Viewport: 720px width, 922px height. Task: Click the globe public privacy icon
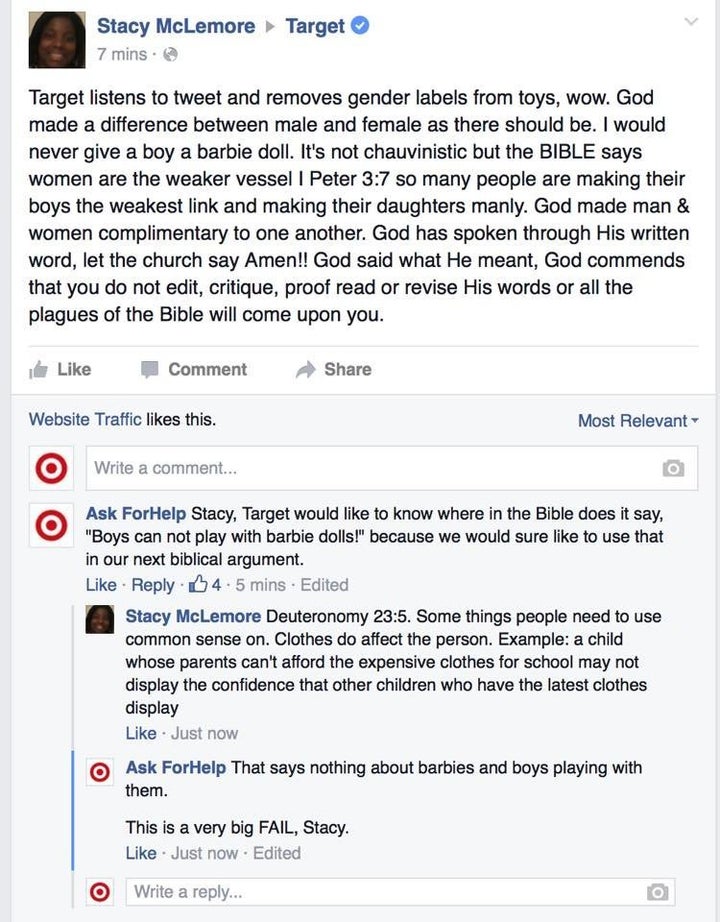[170, 55]
